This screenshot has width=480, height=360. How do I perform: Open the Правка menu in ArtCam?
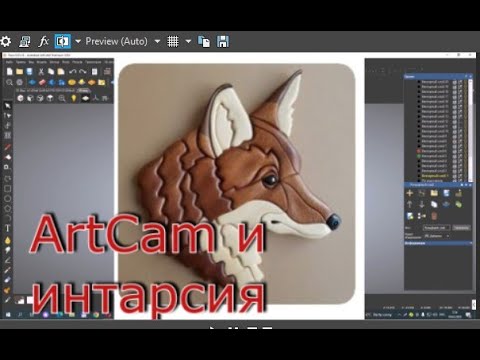[20, 62]
